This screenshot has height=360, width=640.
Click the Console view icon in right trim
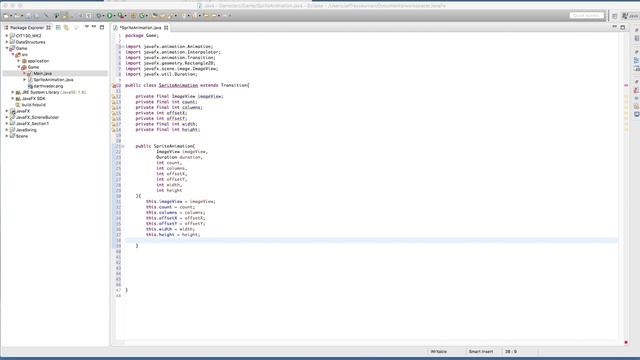click(636, 114)
